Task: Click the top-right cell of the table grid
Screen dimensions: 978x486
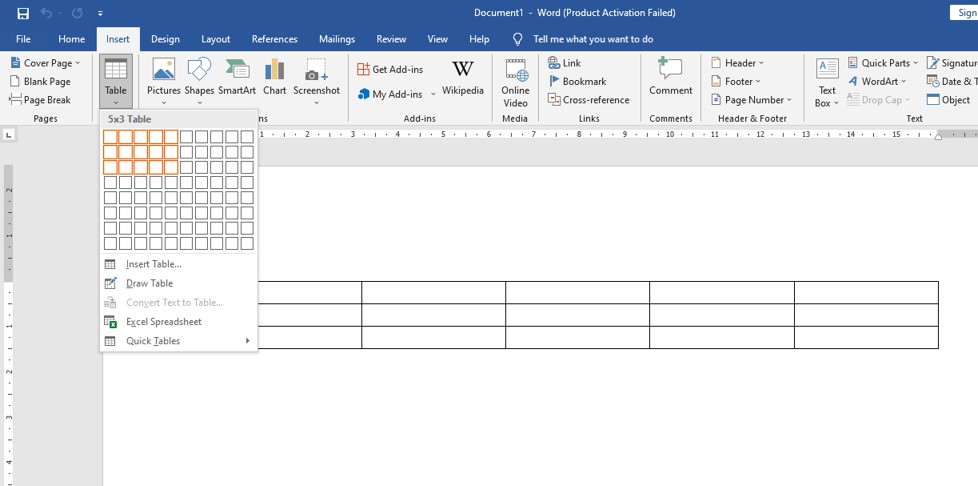Action: 247,137
